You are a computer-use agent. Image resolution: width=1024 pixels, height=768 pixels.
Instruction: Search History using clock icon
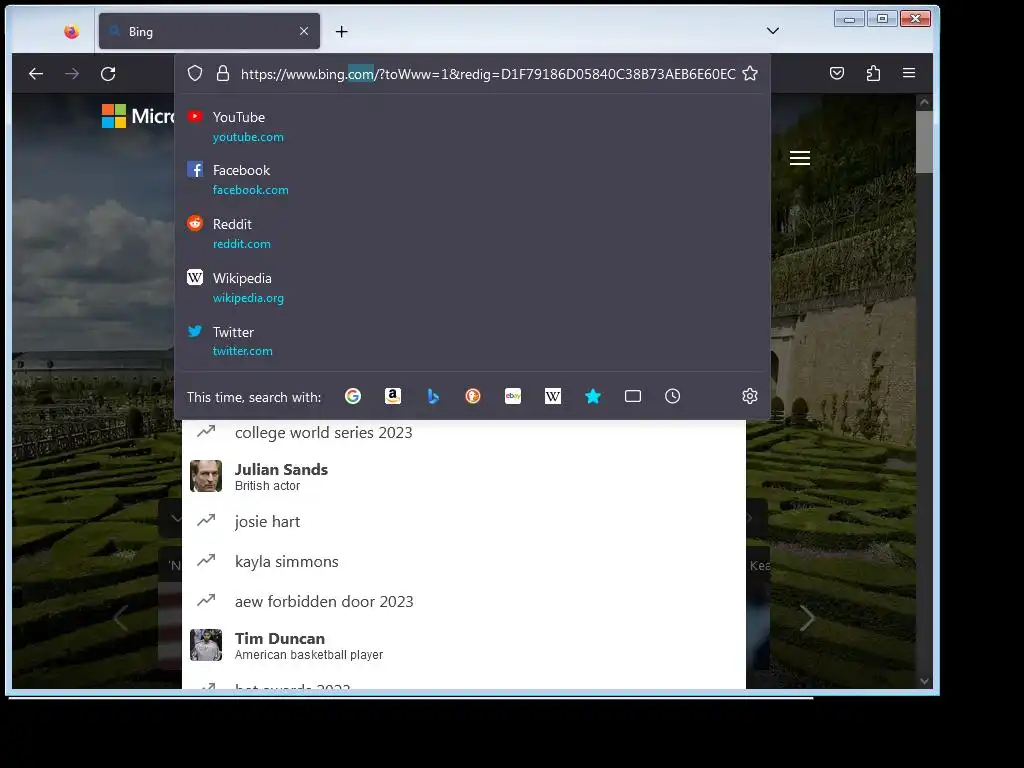(673, 396)
